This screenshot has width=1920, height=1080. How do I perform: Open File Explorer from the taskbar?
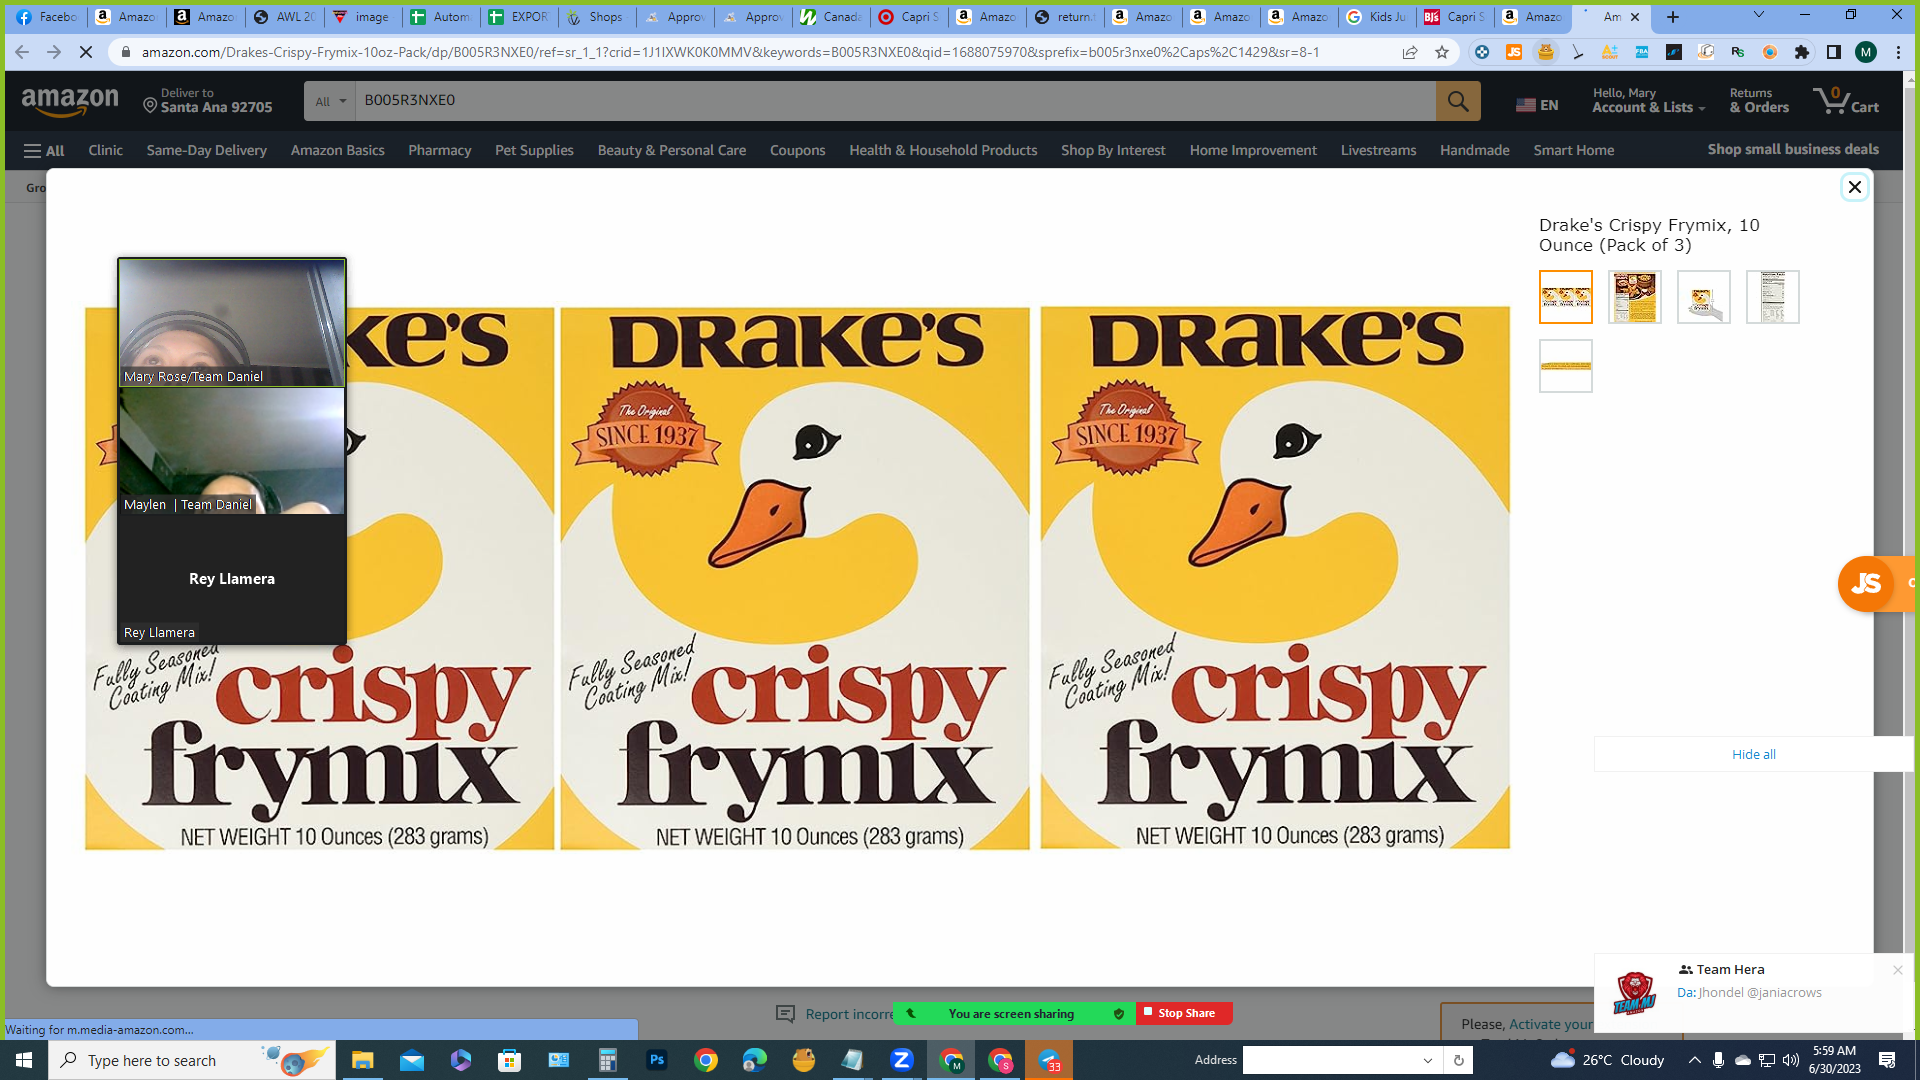362,1060
